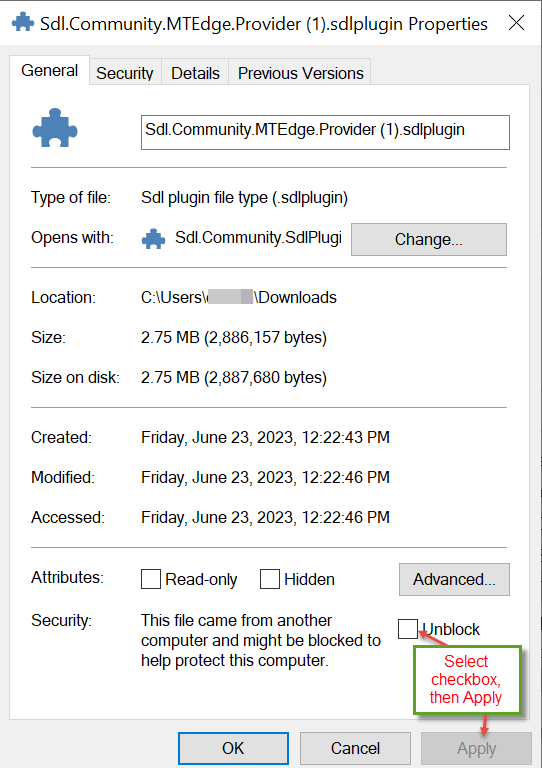
Task: Click the puzzle-piece icon in the title bar
Action: pos(23,23)
